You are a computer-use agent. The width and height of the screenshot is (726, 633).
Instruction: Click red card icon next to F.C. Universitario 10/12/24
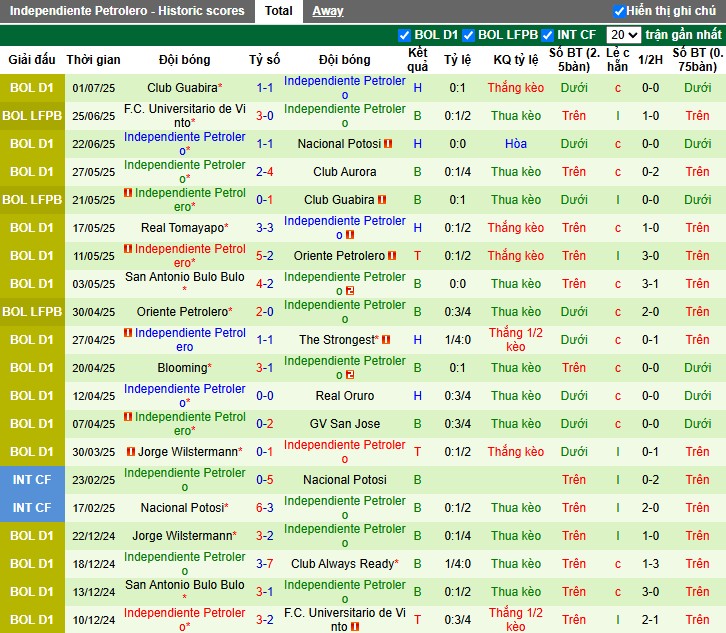(x=355, y=627)
